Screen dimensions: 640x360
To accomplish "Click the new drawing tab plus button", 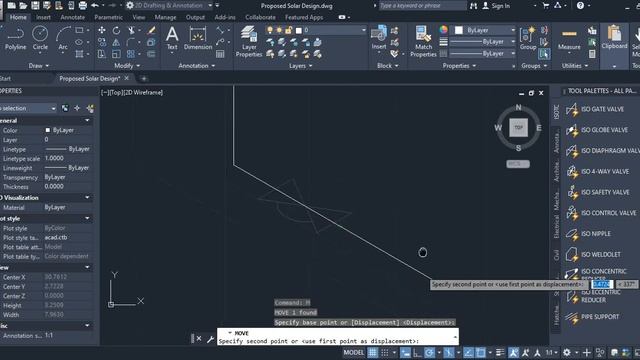I will coord(144,78).
